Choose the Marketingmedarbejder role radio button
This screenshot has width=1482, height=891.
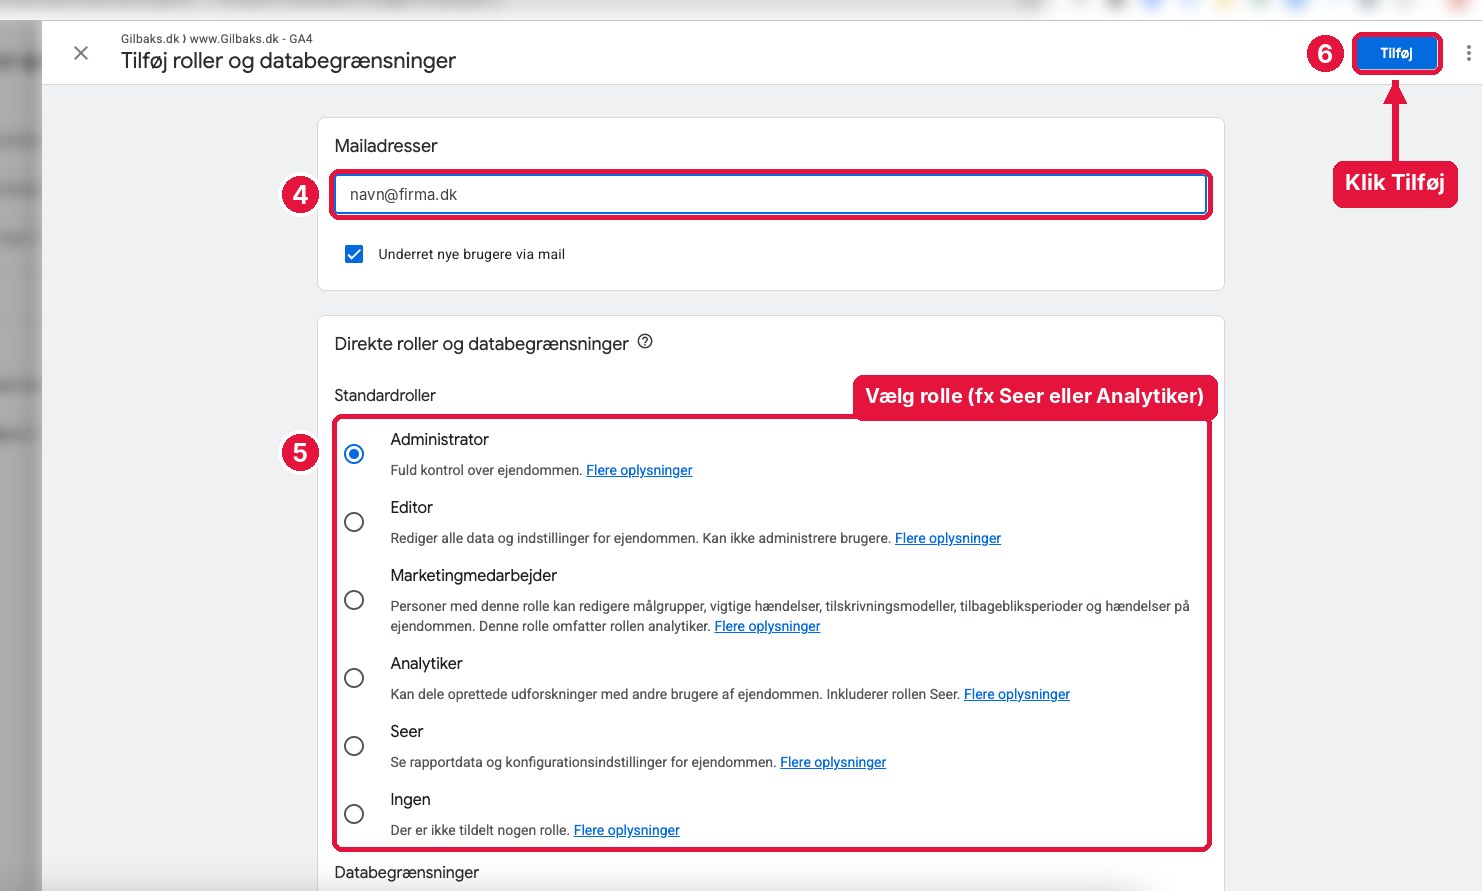point(354,600)
